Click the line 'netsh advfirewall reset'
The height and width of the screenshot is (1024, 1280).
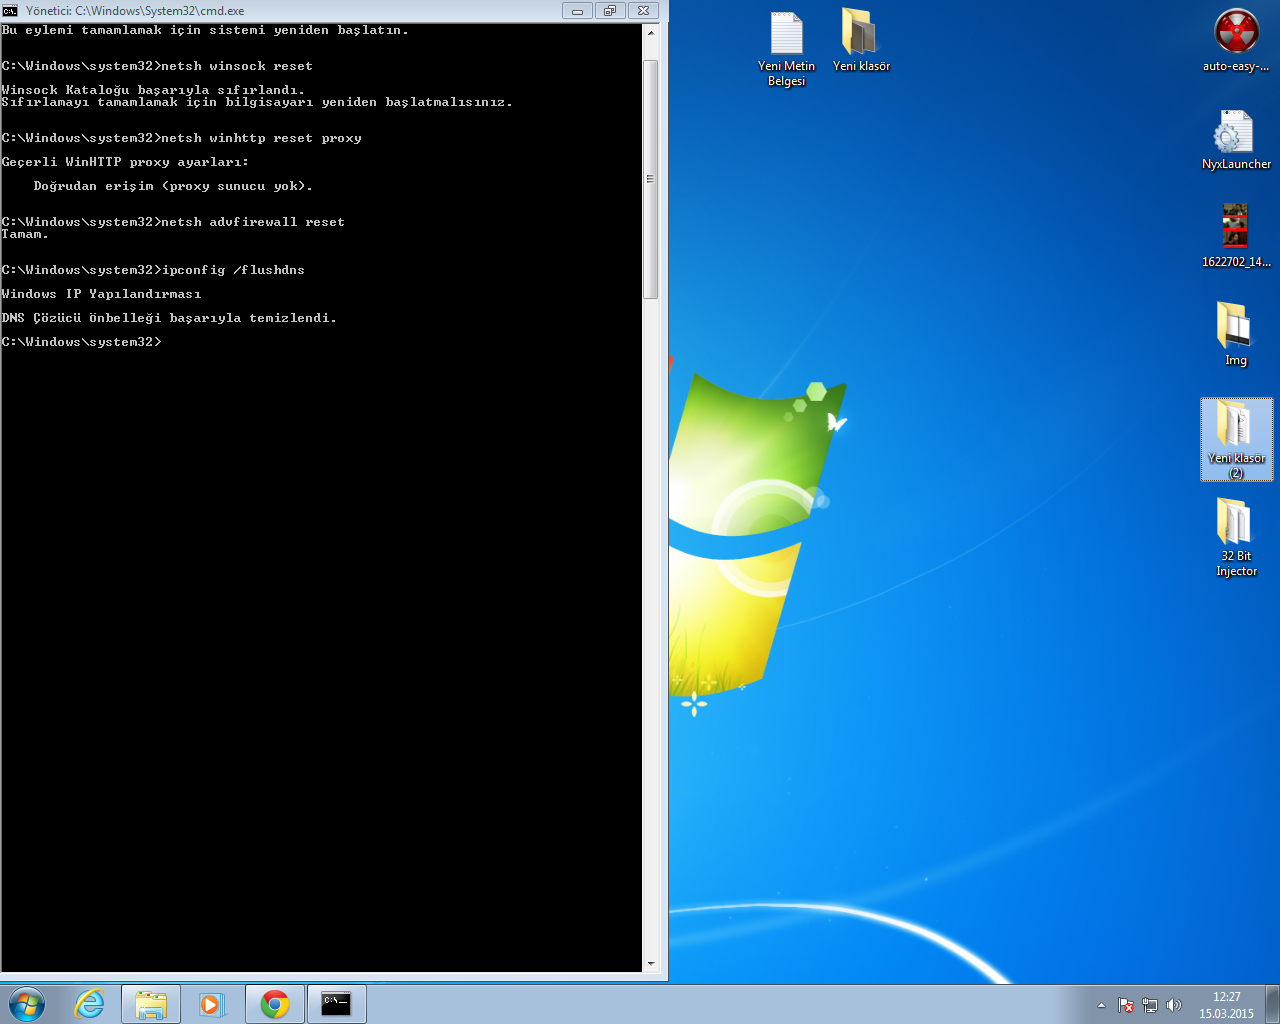click(x=173, y=222)
